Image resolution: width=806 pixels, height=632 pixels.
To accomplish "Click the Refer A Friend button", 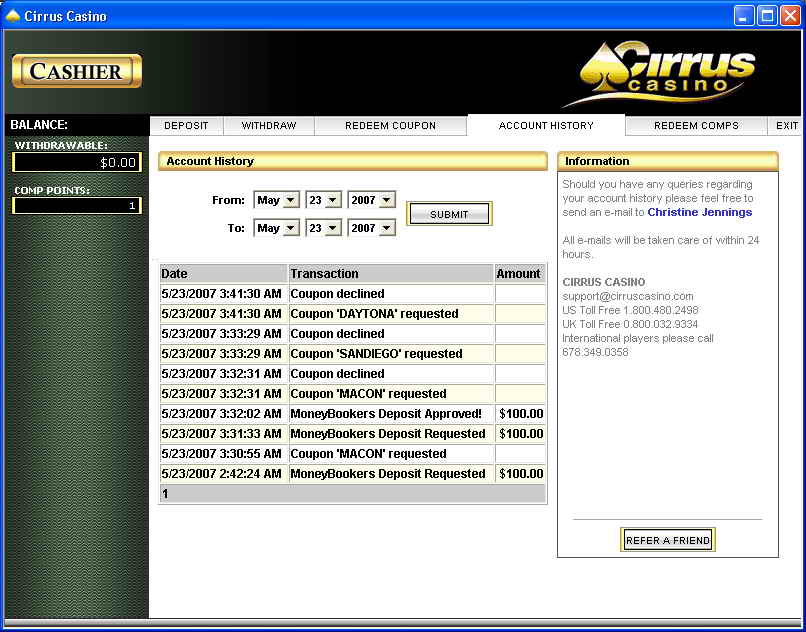I will click(x=668, y=540).
